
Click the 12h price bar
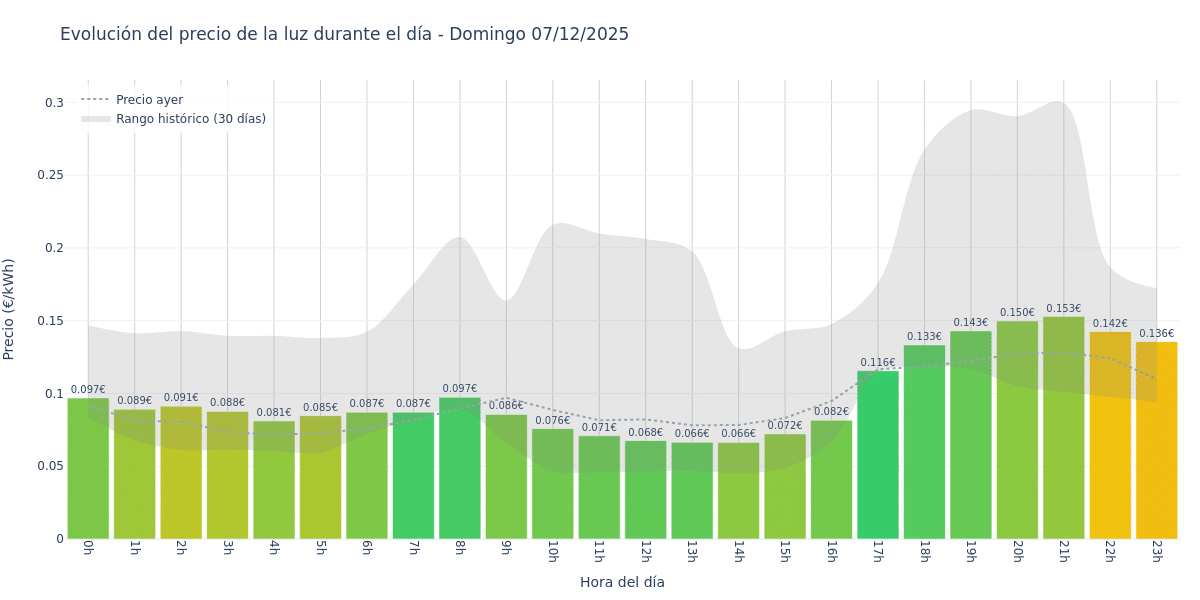click(645, 490)
